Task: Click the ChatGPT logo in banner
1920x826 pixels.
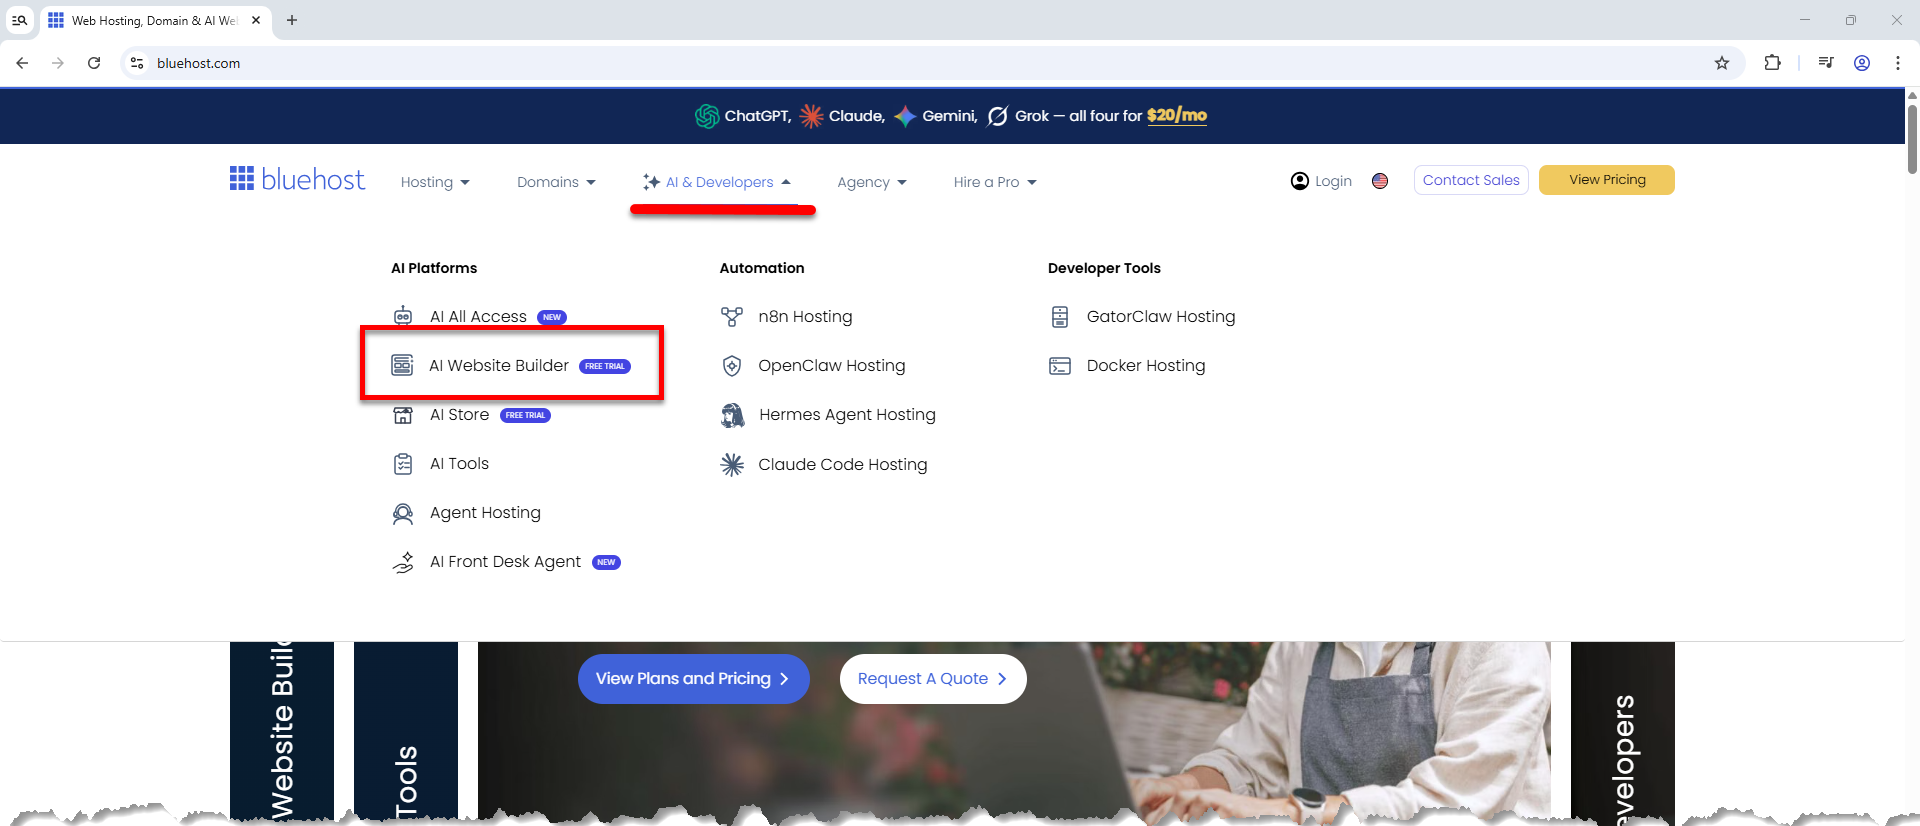Action: click(x=707, y=116)
